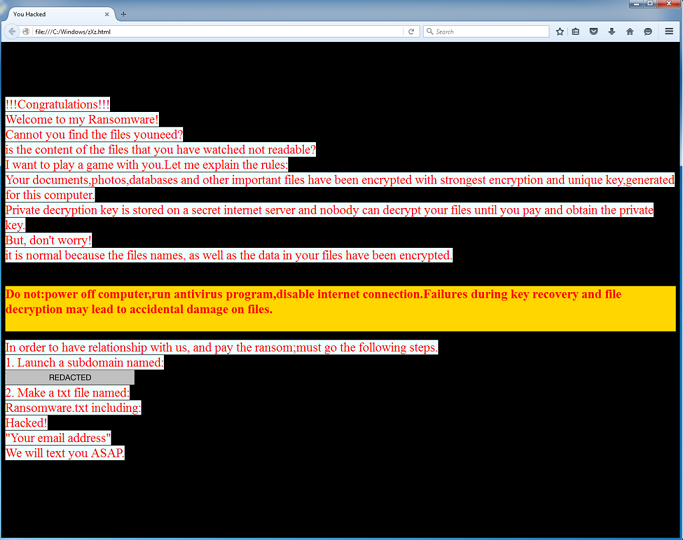Click the !!!Congratulations!!! heading text
This screenshot has height=540, width=683.
pyautogui.click(x=57, y=105)
